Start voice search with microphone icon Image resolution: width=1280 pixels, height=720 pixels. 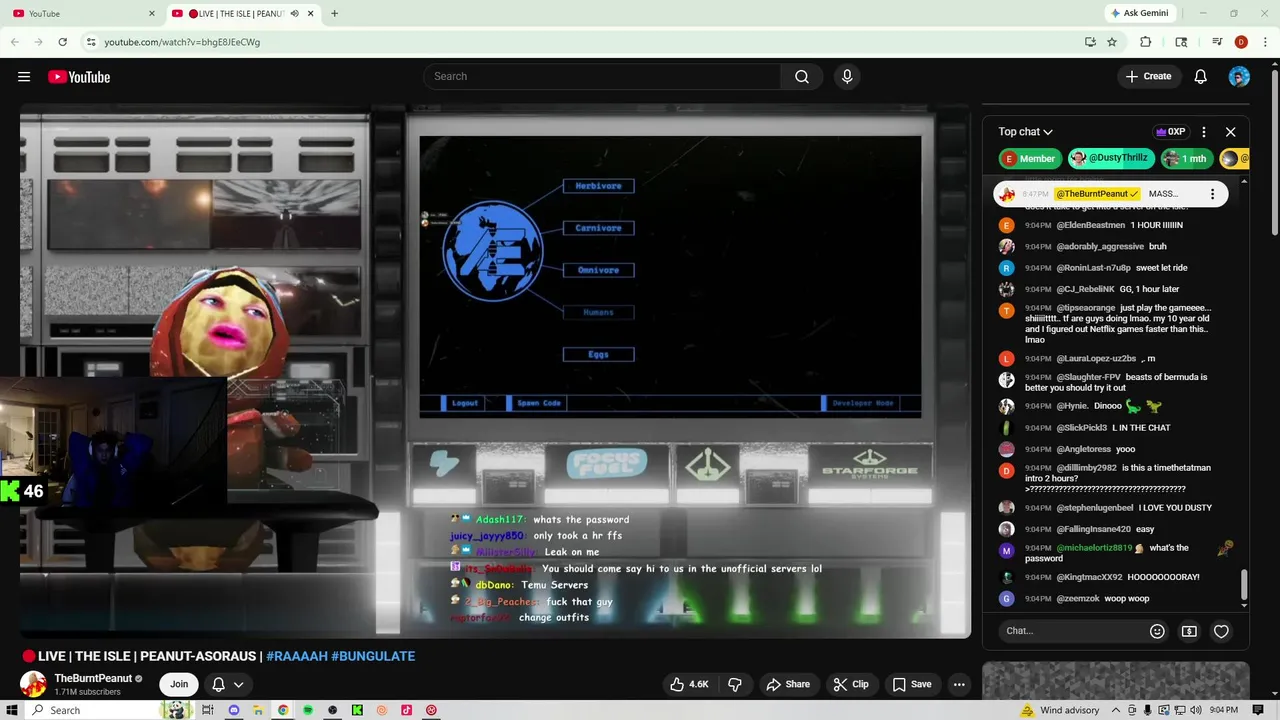pyautogui.click(x=847, y=77)
